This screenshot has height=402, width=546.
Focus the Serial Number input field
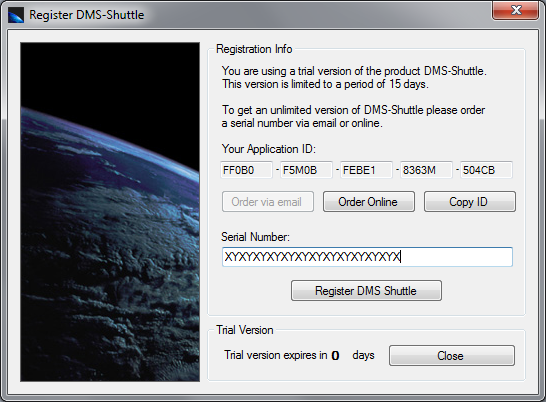(367, 257)
